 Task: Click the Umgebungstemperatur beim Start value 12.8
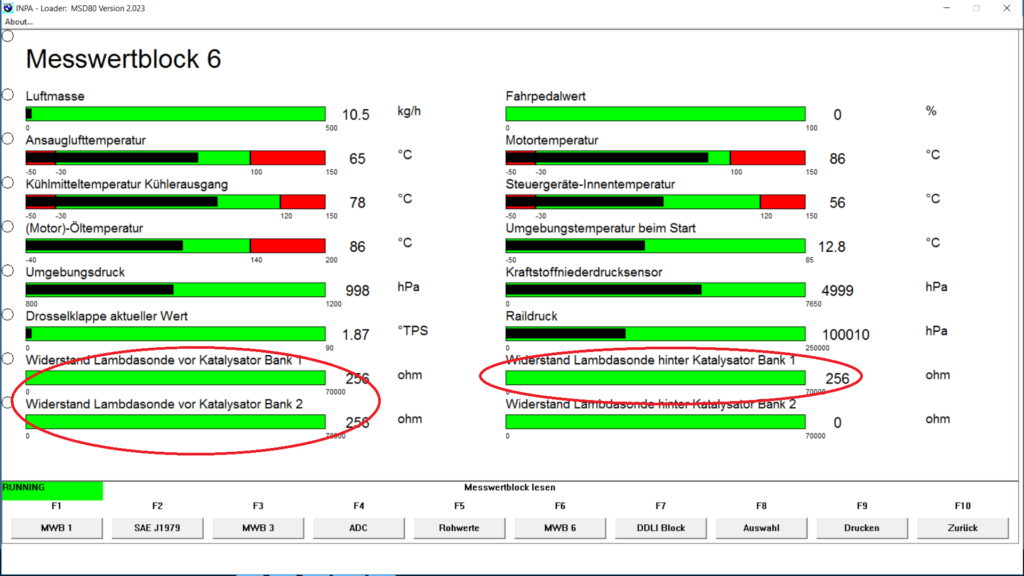pos(832,247)
